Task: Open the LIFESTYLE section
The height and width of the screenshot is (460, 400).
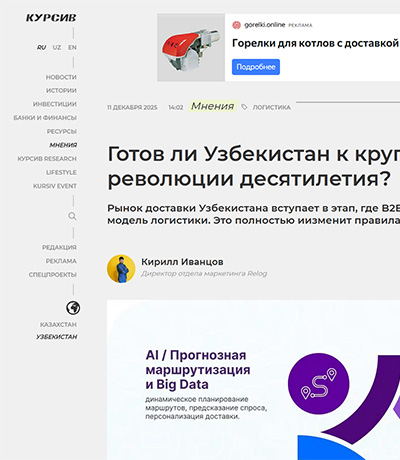Action: [61, 172]
